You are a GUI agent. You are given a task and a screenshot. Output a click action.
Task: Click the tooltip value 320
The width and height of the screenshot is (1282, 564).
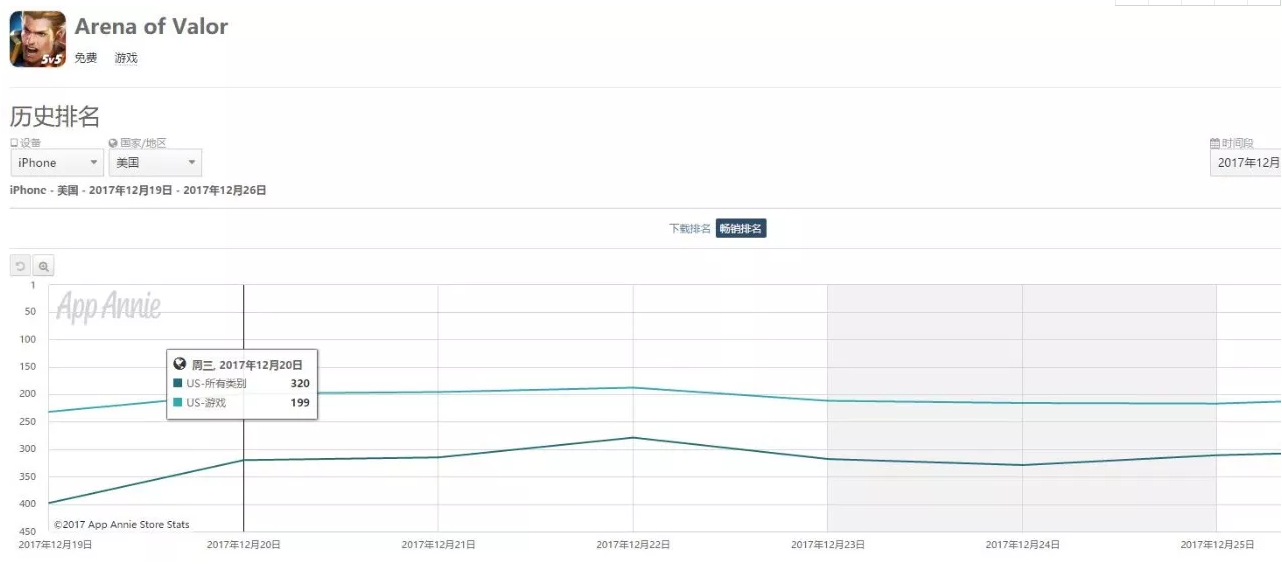pyautogui.click(x=300, y=383)
